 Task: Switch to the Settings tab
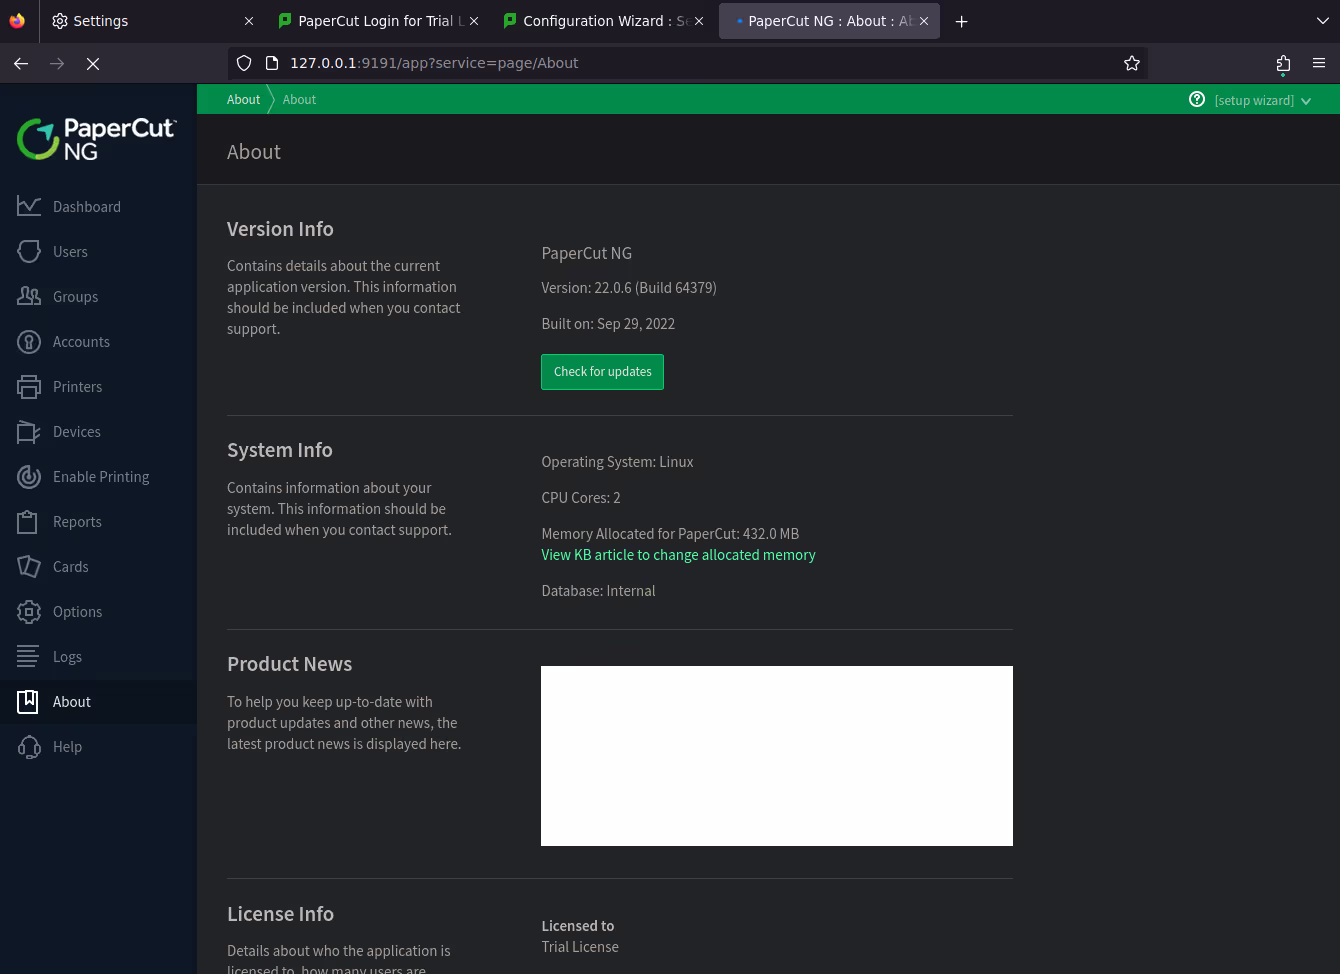click(x=150, y=21)
